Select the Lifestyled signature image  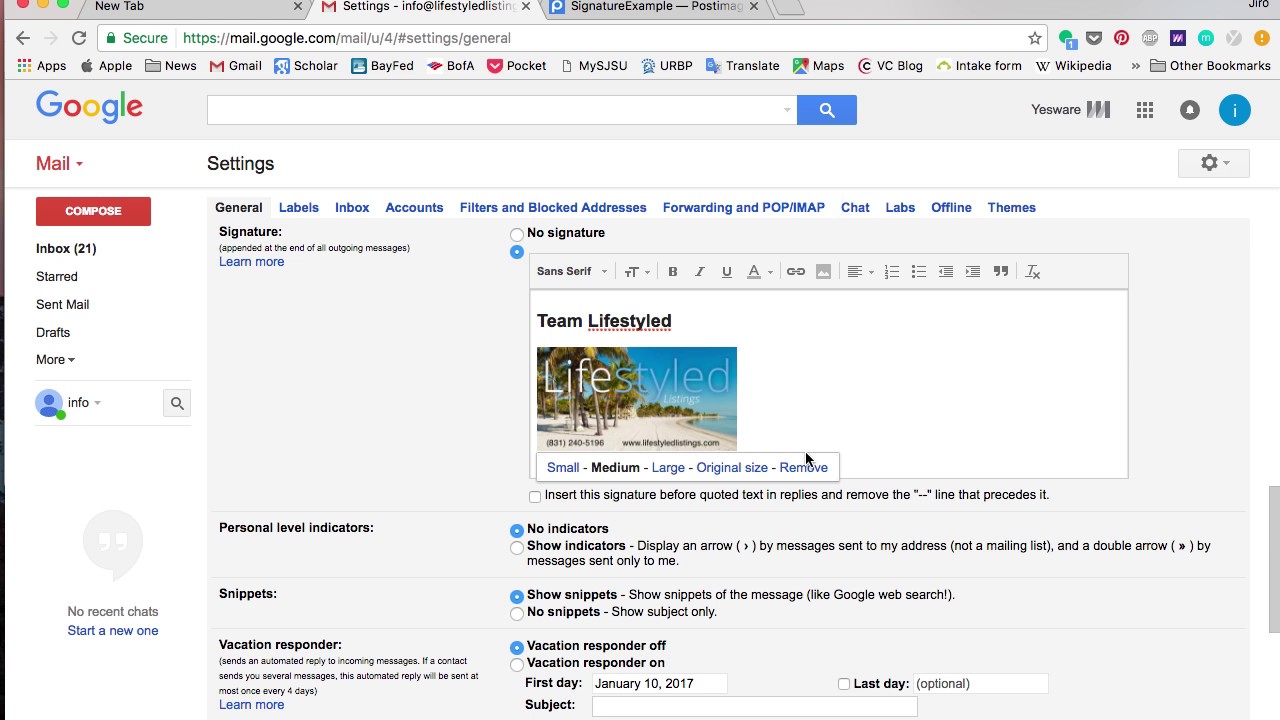[637, 399]
